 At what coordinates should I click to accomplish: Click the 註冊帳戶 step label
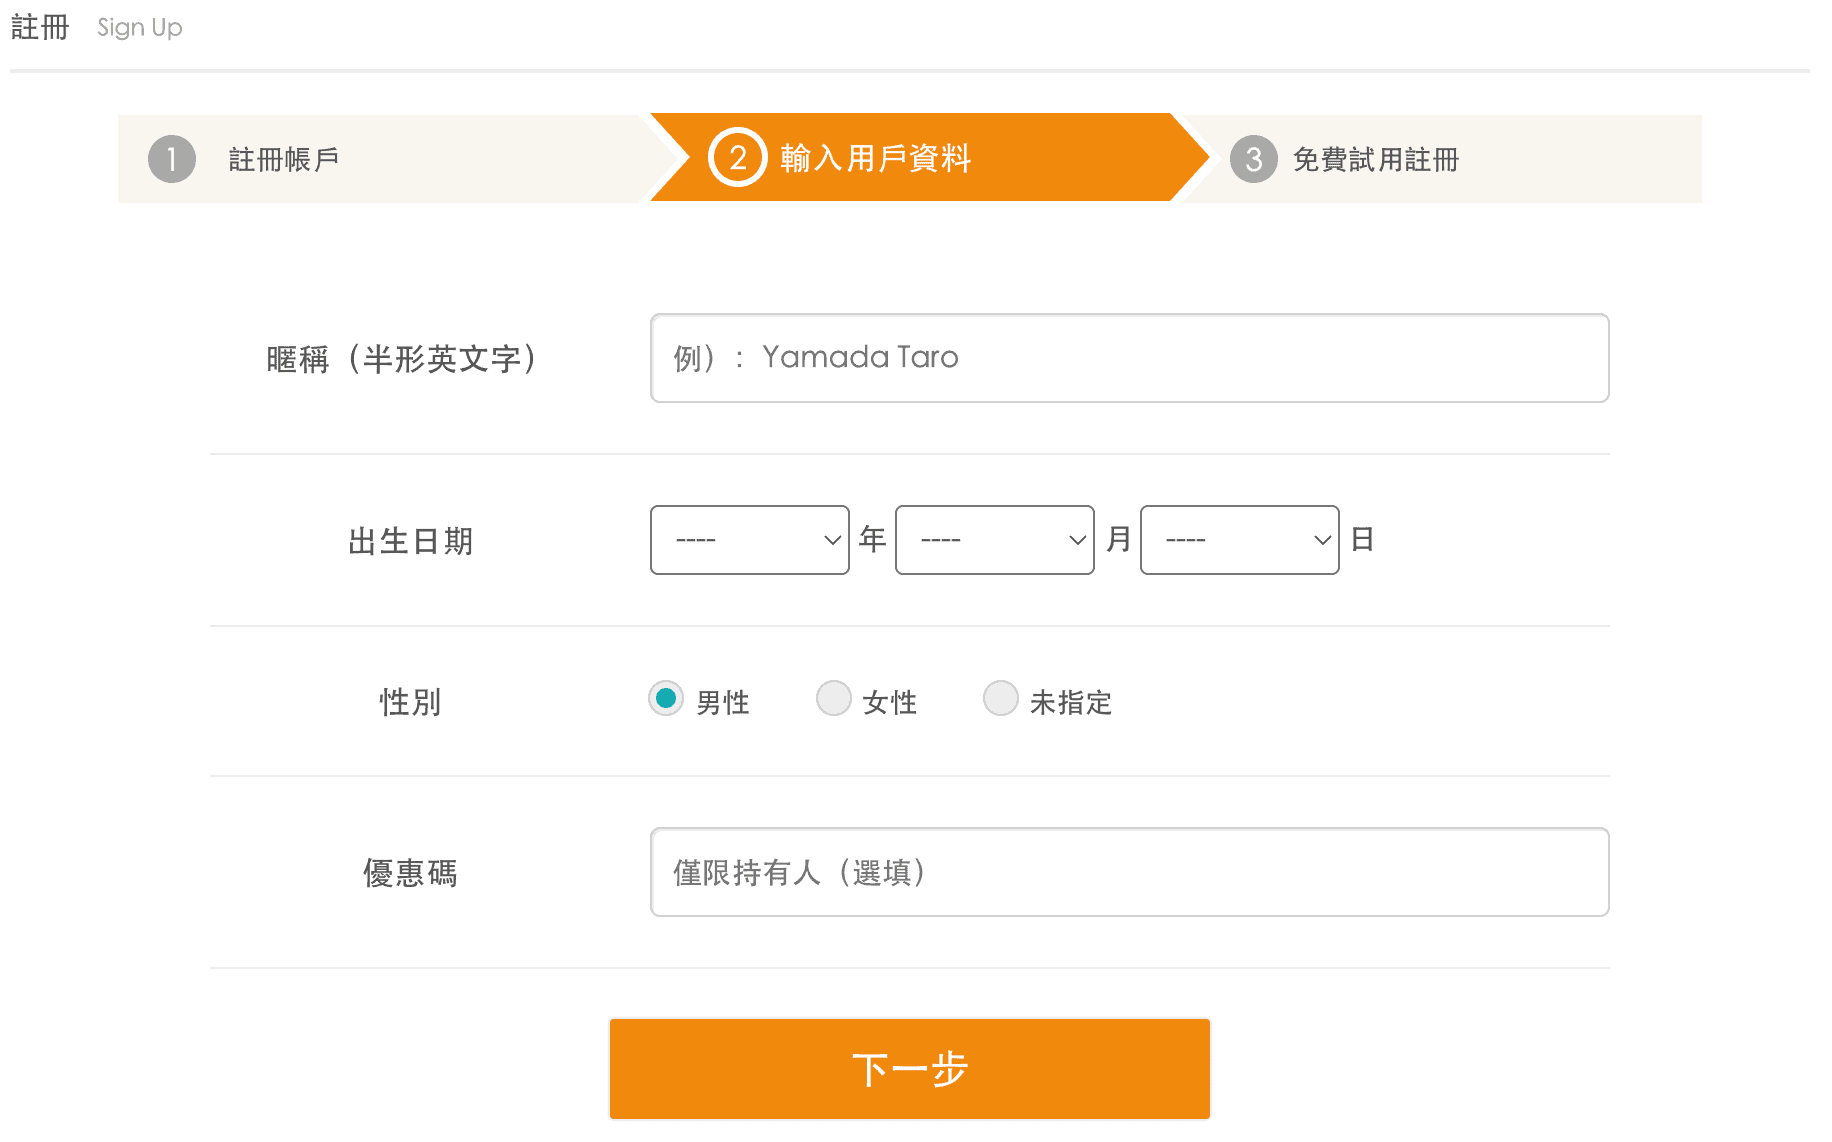tap(283, 158)
